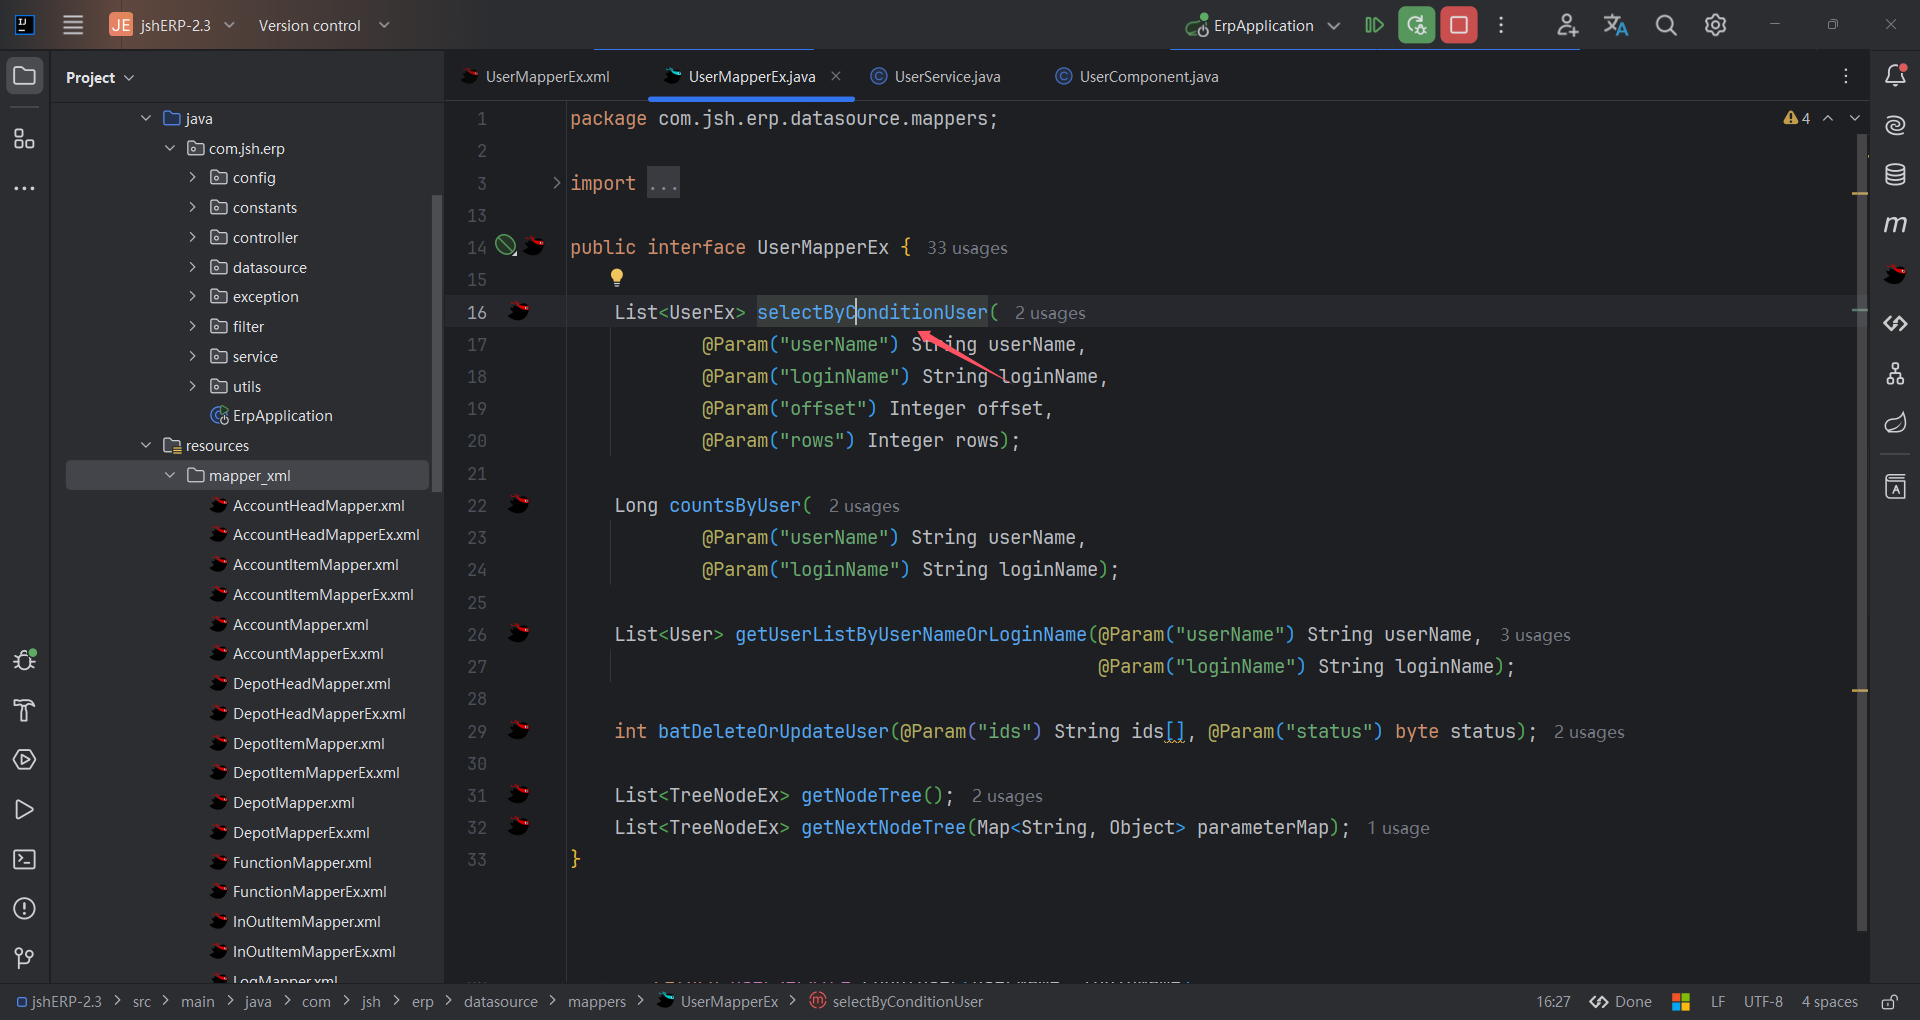This screenshot has width=1920, height=1020.
Task: Open the Terminal tool window
Action: 24,859
